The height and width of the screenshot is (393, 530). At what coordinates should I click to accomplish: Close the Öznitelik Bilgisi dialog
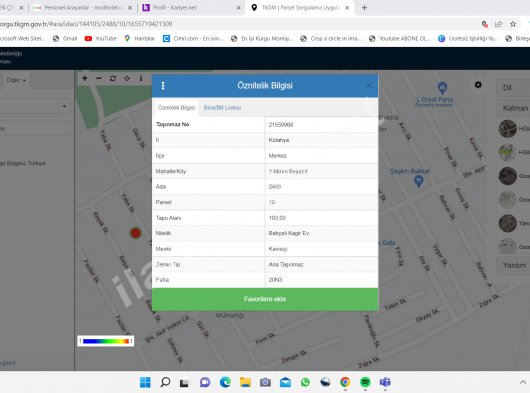[x=369, y=86]
